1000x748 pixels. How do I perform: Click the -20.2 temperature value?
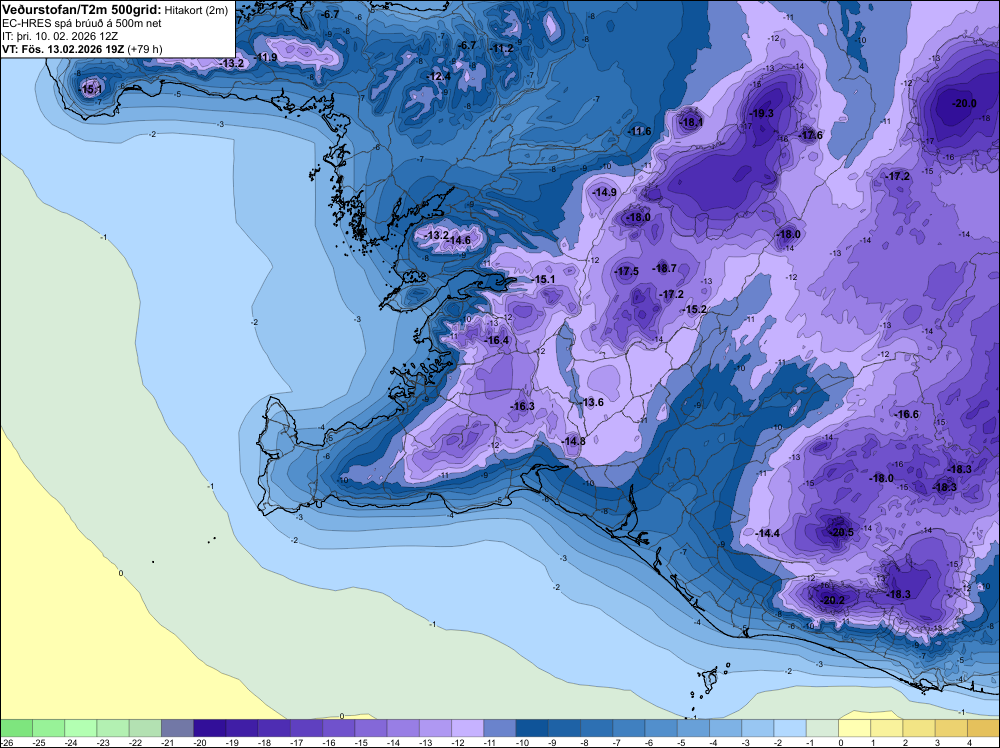[832, 600]
